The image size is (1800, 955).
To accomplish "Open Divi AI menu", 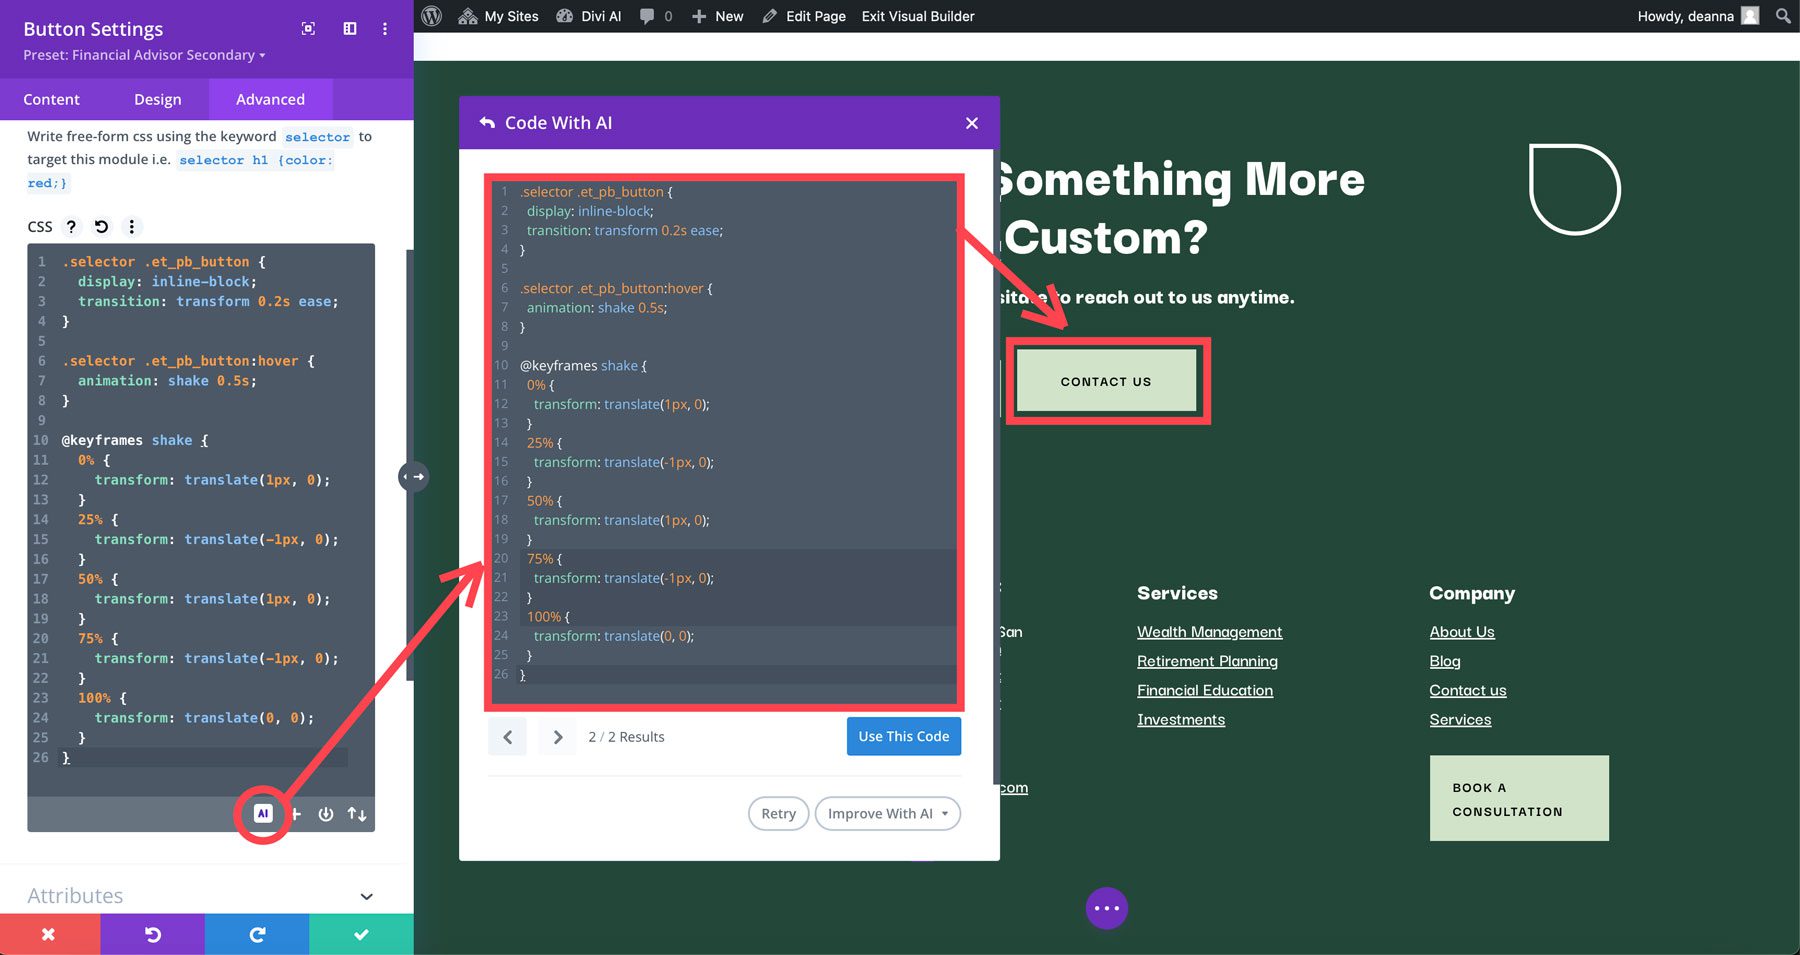I will pyautogui.click(x=589, y=16).
